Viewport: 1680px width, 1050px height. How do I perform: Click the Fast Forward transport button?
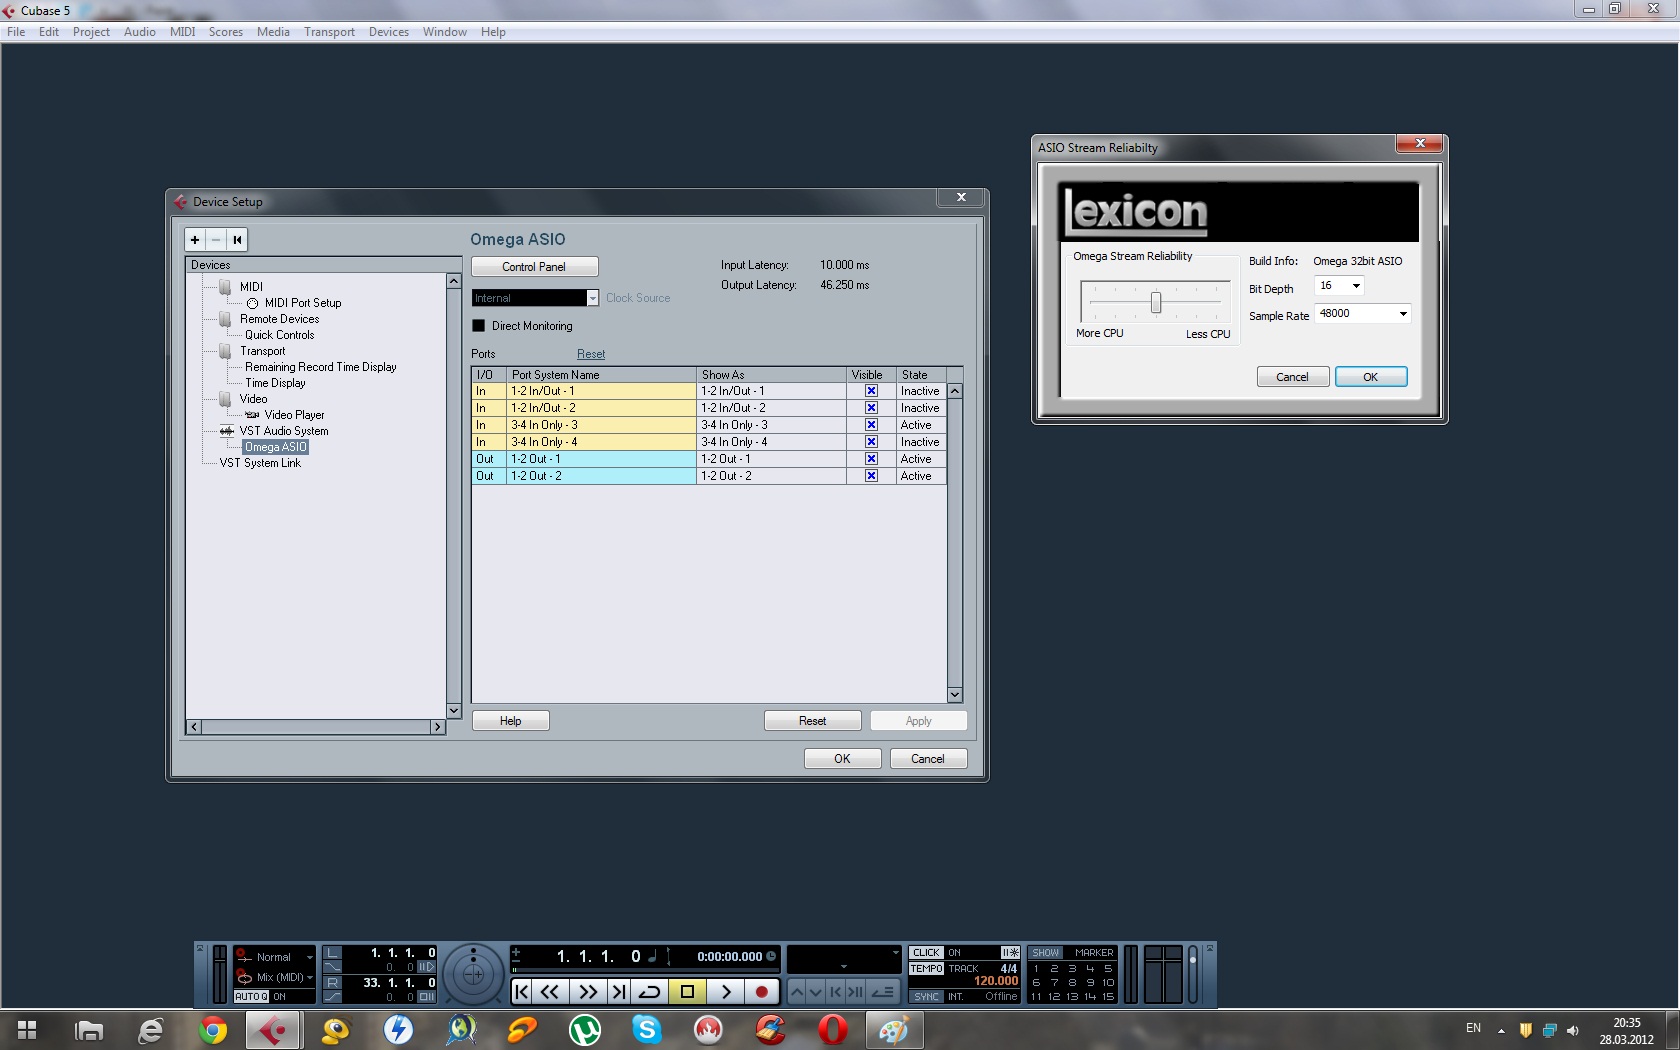(588, 992)
